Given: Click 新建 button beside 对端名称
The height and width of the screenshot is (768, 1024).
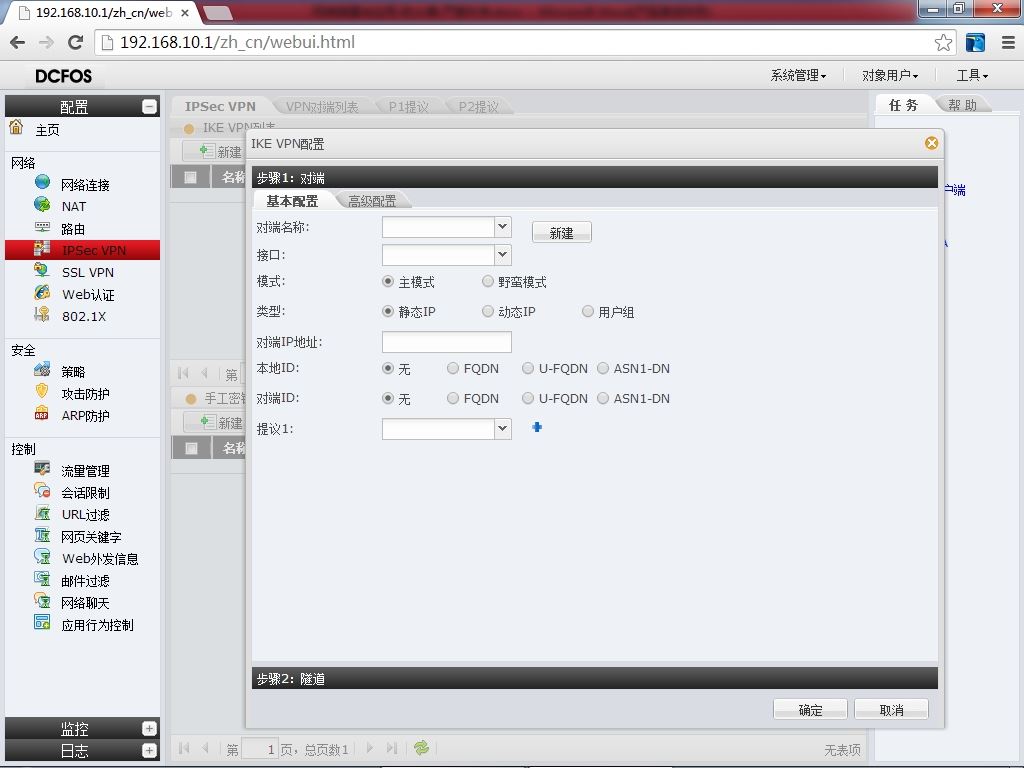Looking at the screenshot, I should [562, 232].
